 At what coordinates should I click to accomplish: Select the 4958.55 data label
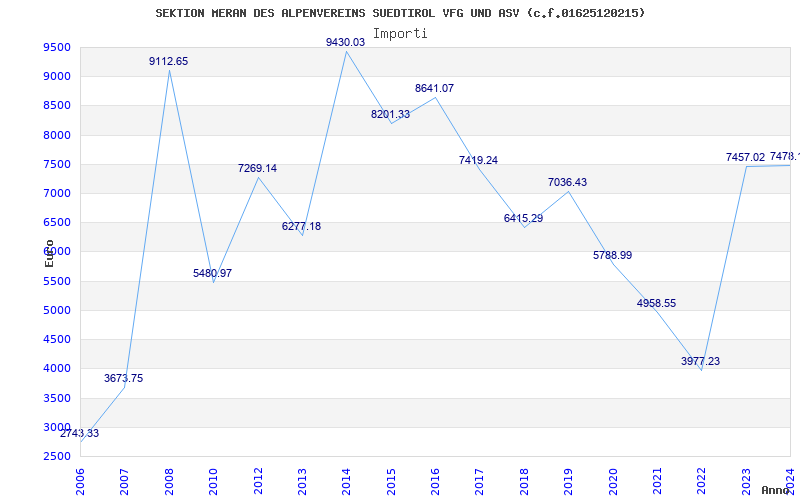656,304
